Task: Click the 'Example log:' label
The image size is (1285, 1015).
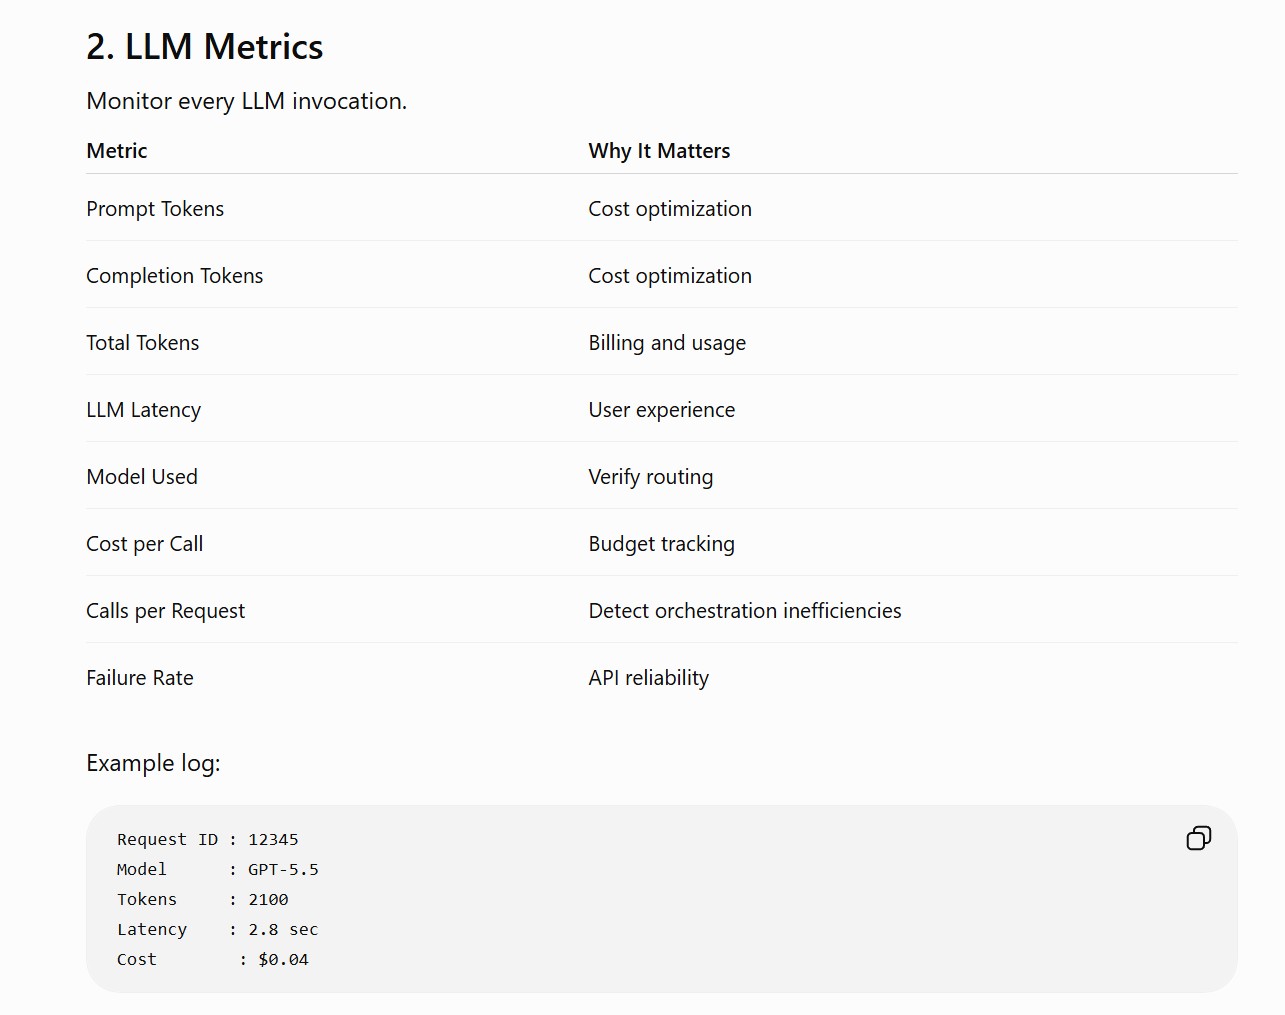Action: point(153,763)
